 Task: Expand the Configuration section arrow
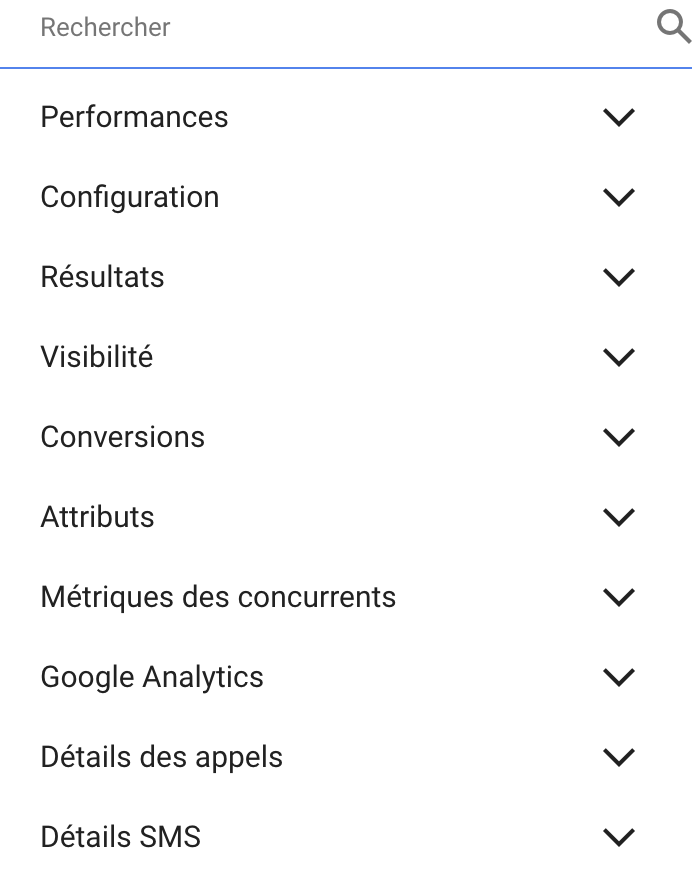pos(620,197)
